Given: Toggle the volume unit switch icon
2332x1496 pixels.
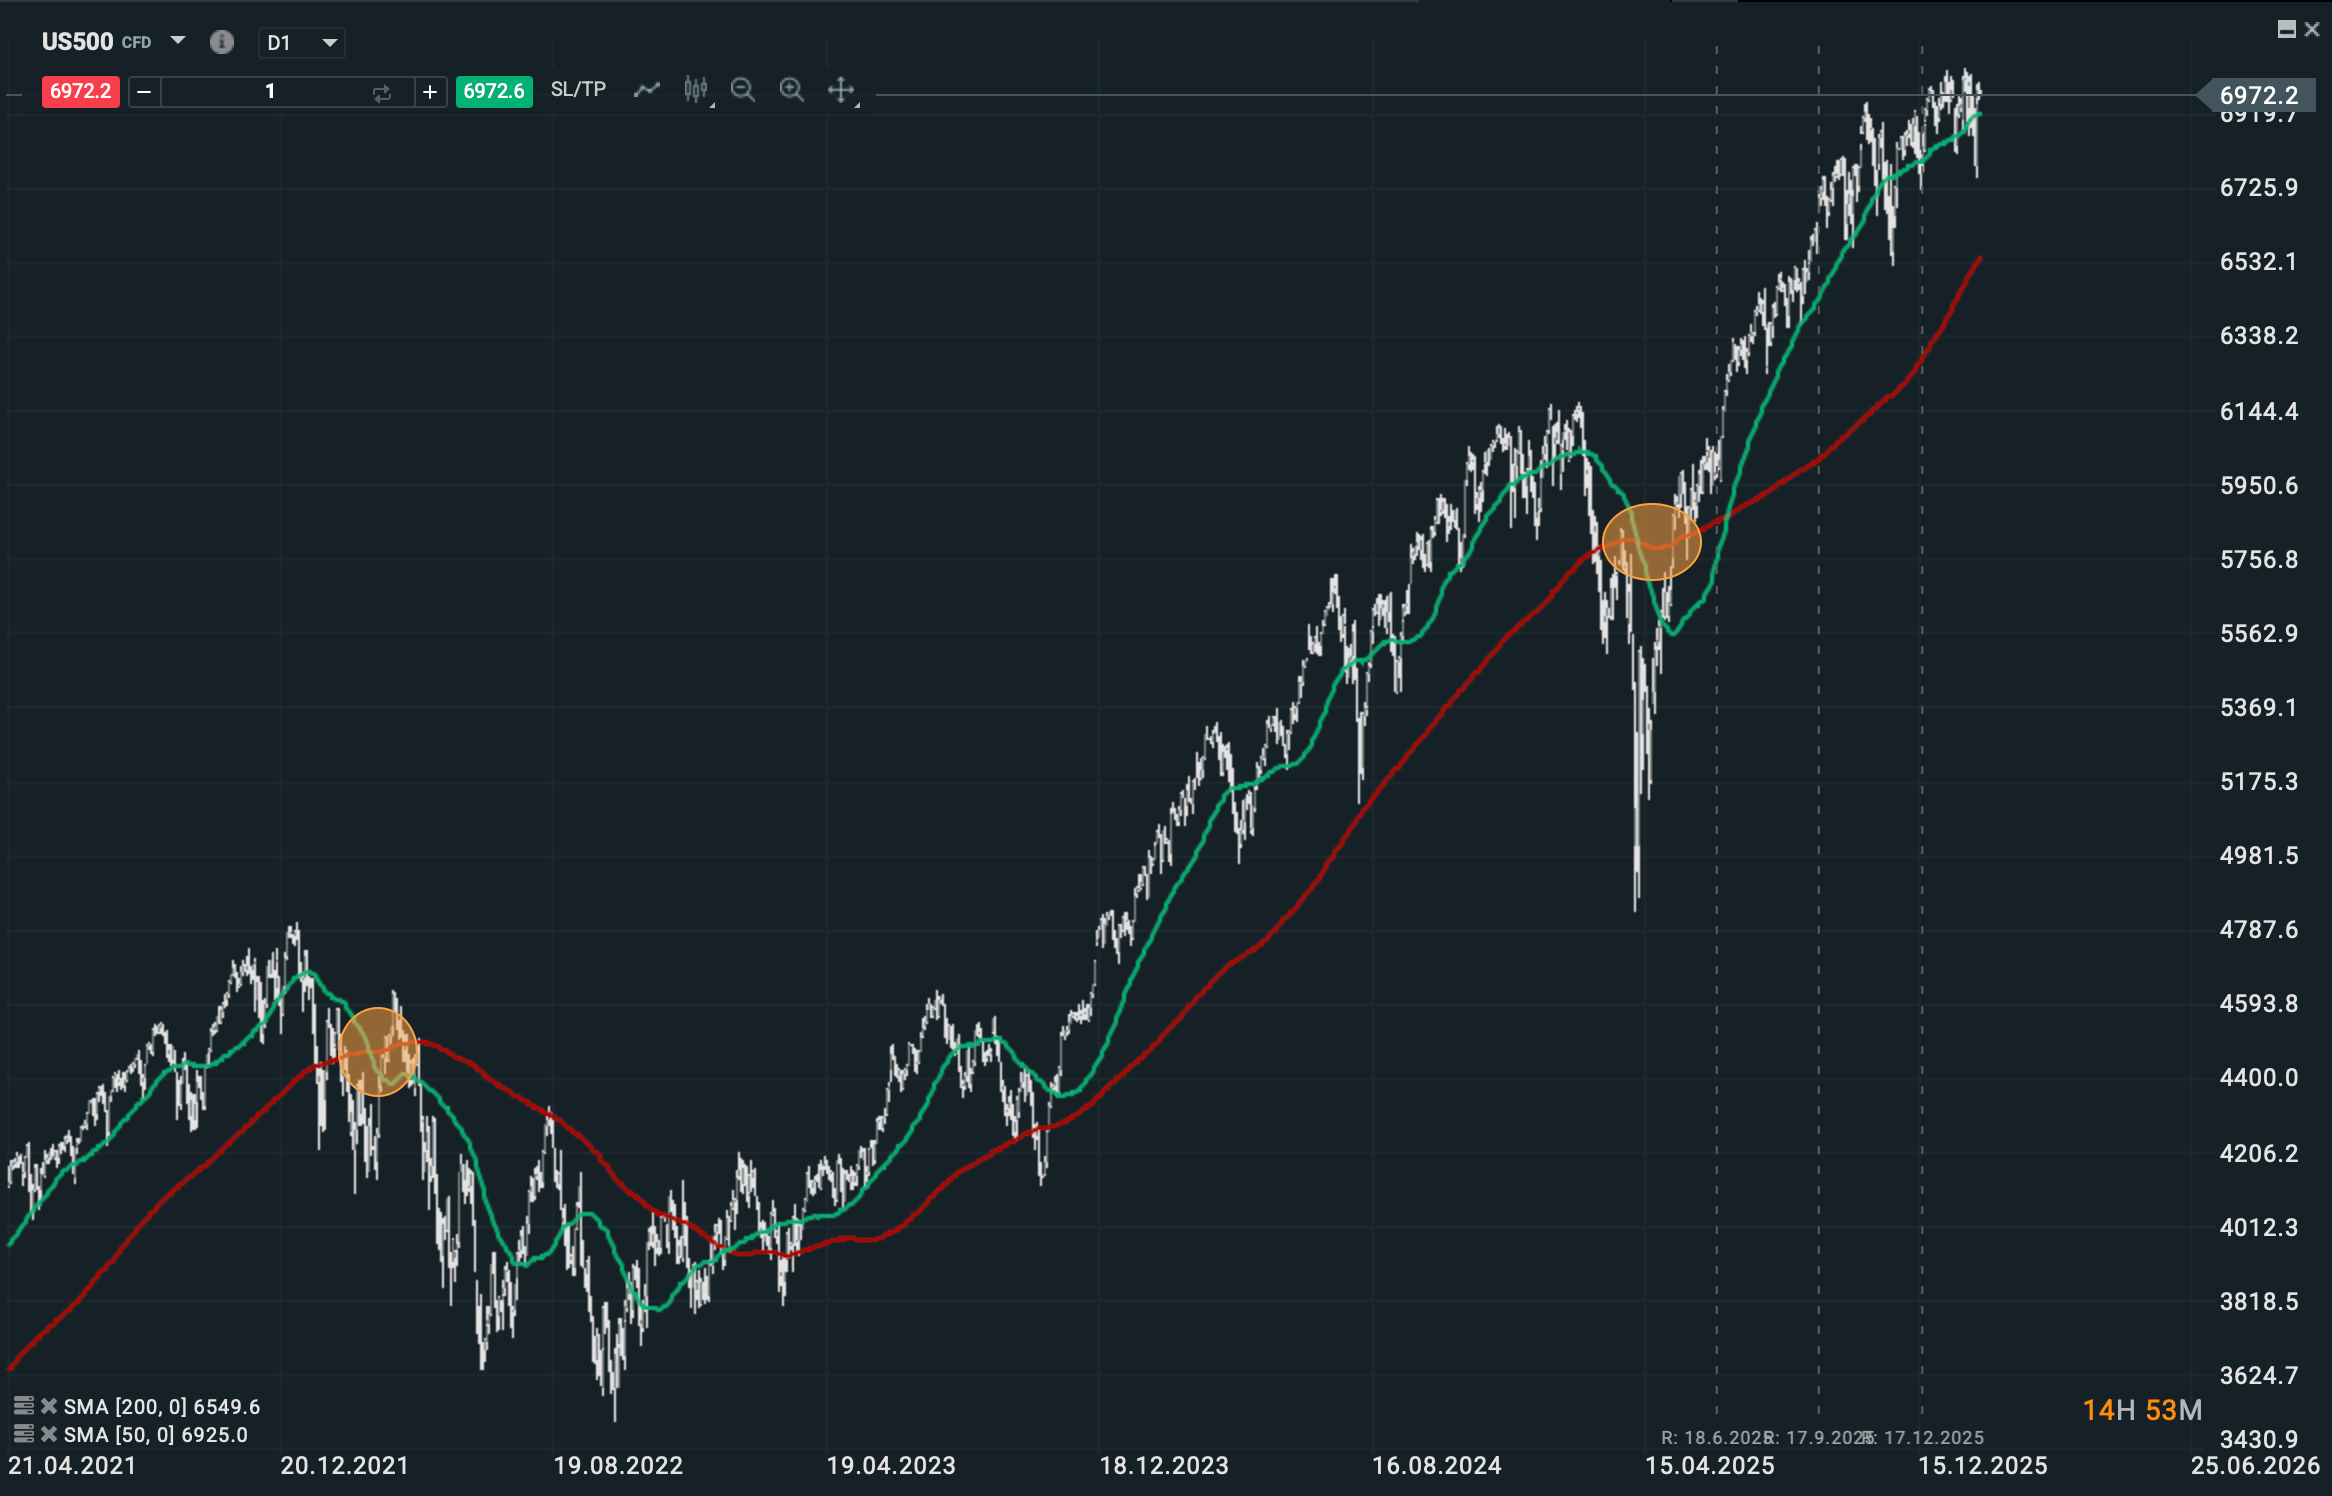Looking at the screenshot, I should tap(382, 93).
